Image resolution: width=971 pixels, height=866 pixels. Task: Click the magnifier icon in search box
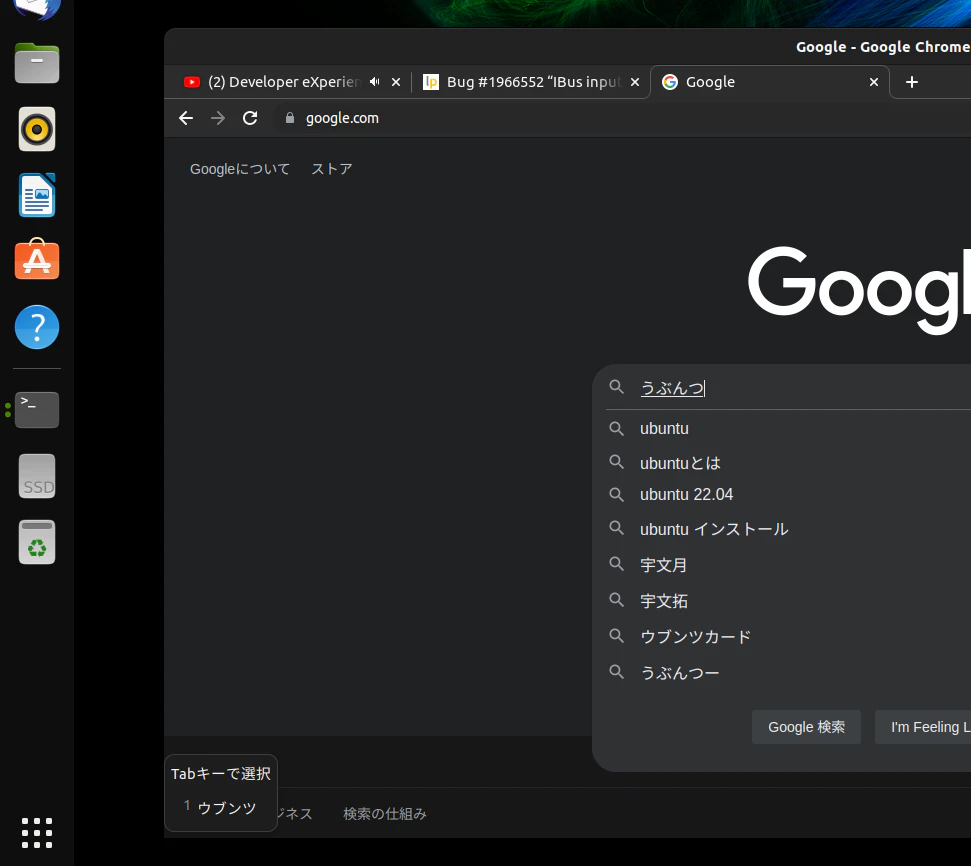coord(616,387)
